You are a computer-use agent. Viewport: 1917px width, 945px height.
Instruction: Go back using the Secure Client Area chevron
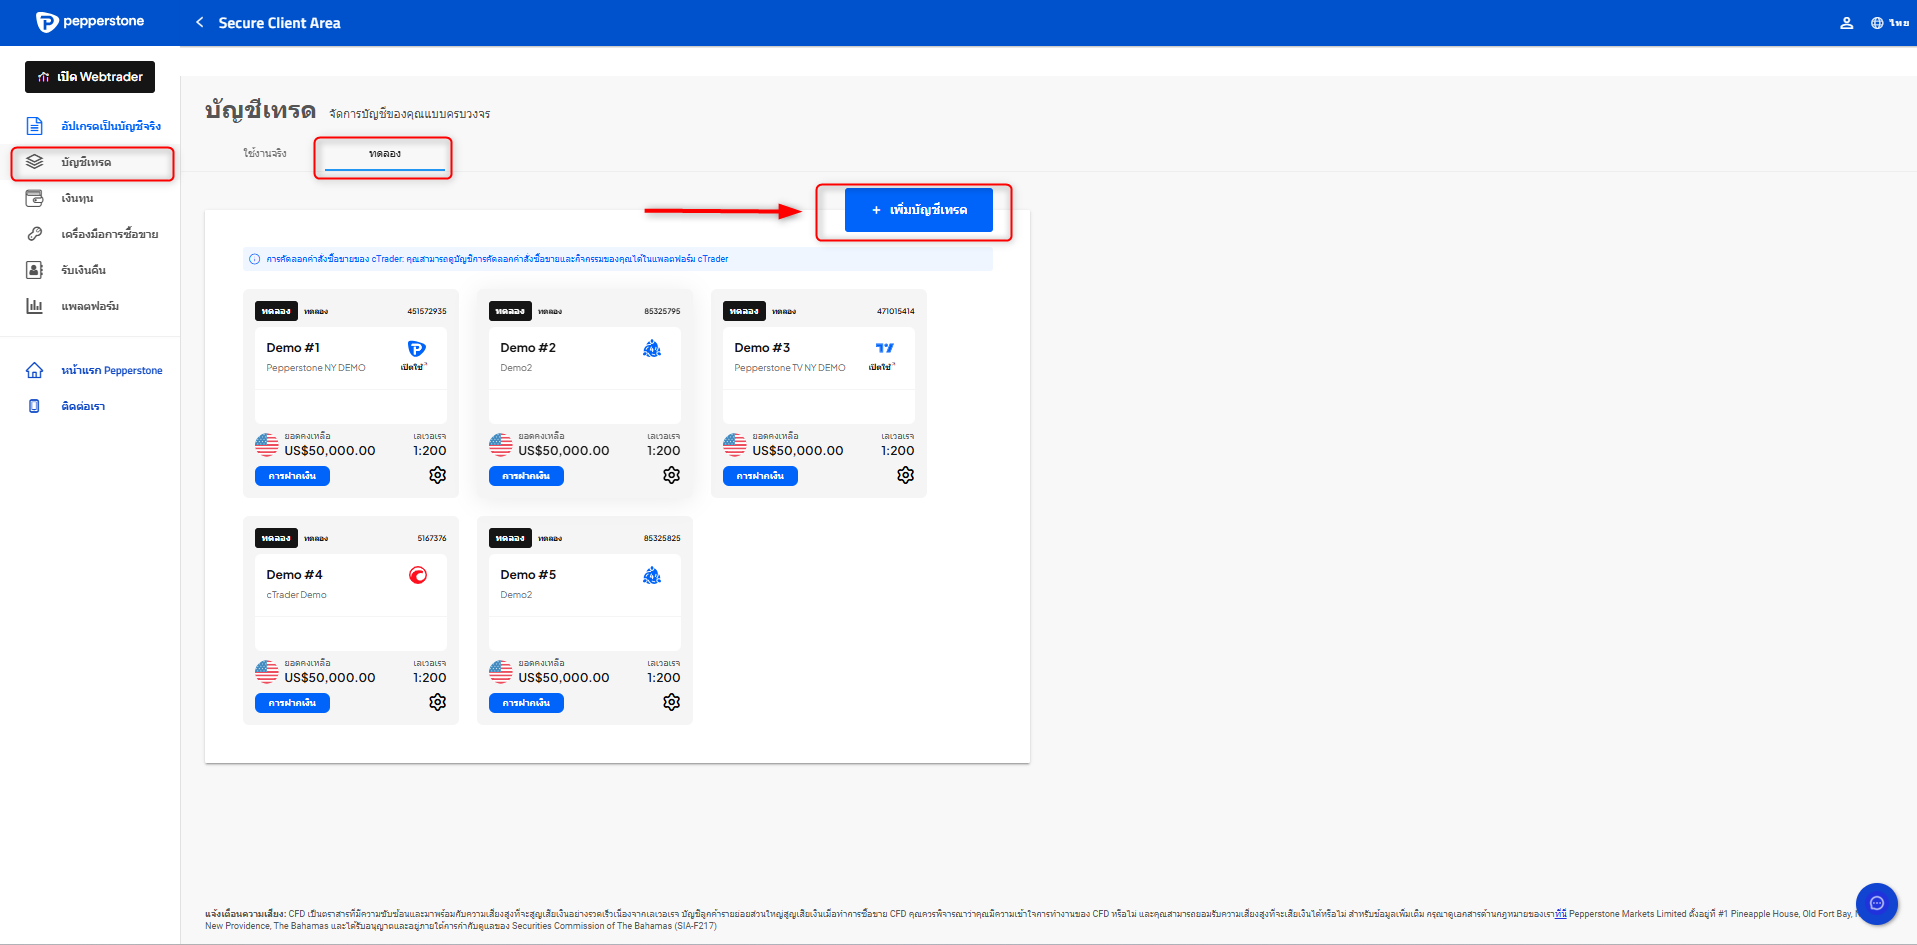200,23
